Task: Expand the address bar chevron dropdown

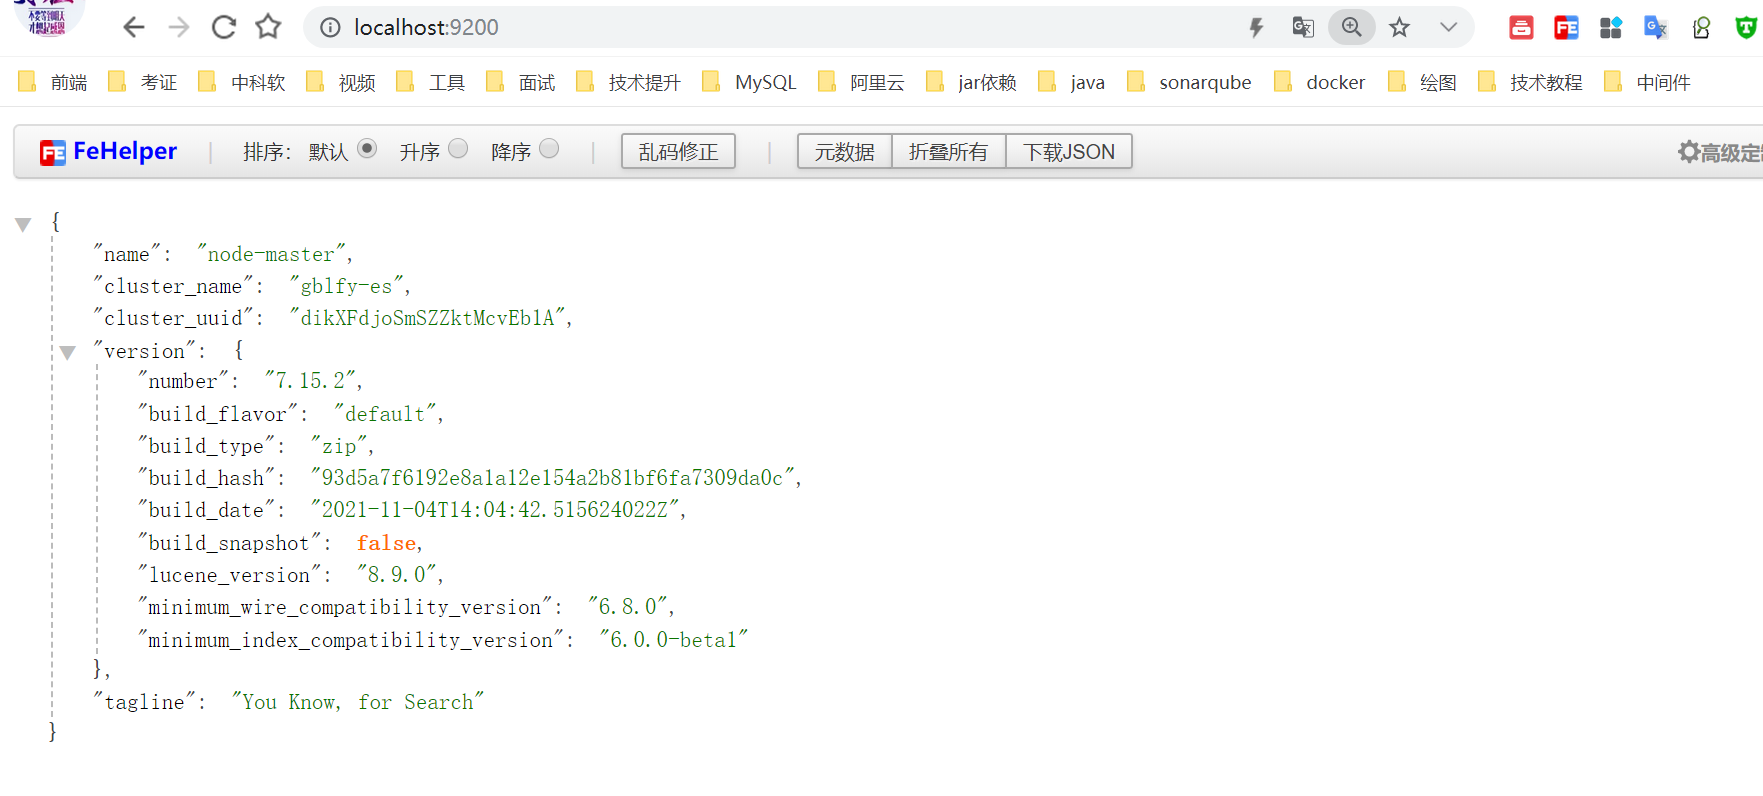Action: point(1448,28)
